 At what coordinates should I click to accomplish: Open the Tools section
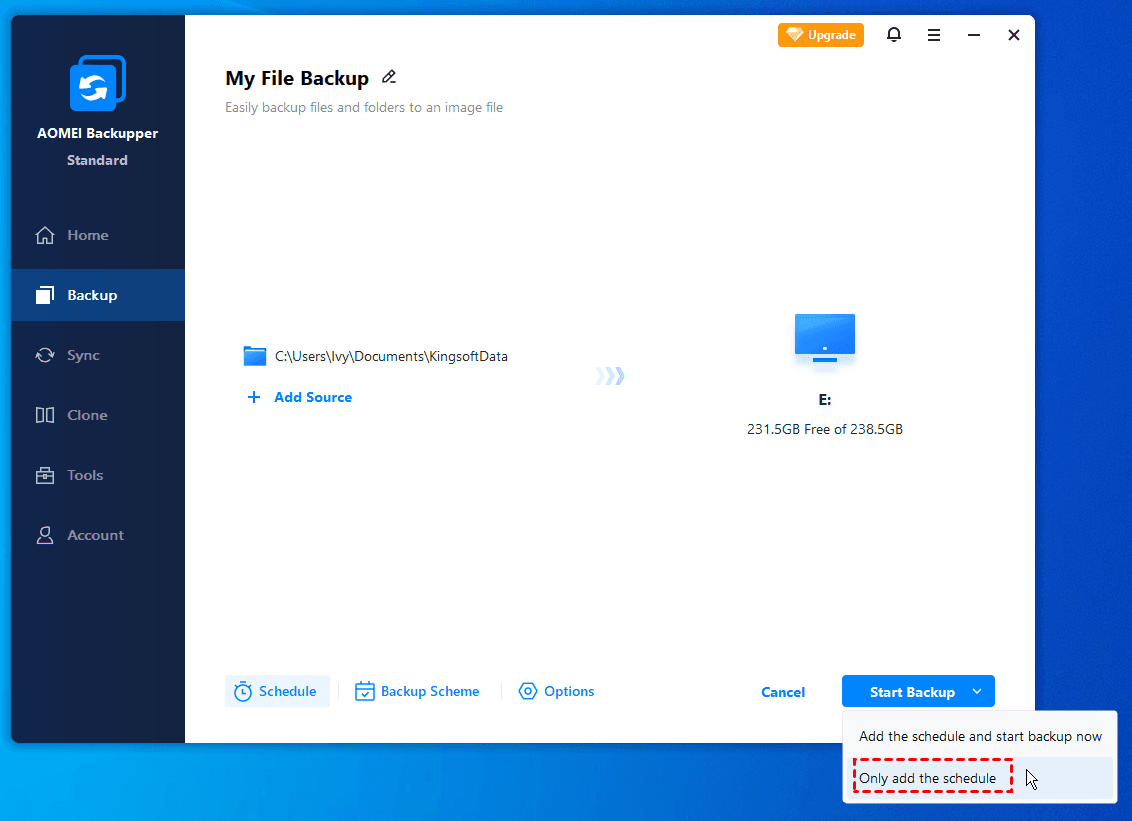coord(97,475)
